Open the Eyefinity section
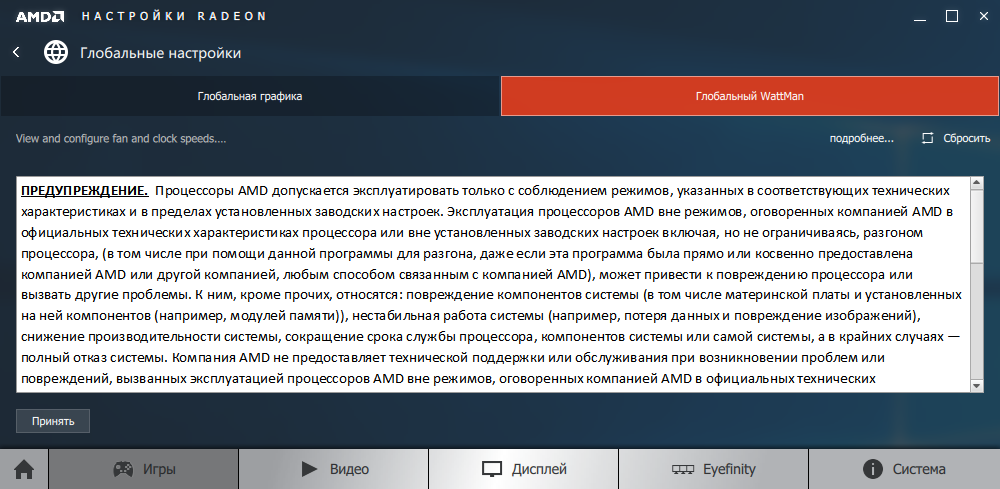This screenshot has height=489, width=1000. coord(714,470)
